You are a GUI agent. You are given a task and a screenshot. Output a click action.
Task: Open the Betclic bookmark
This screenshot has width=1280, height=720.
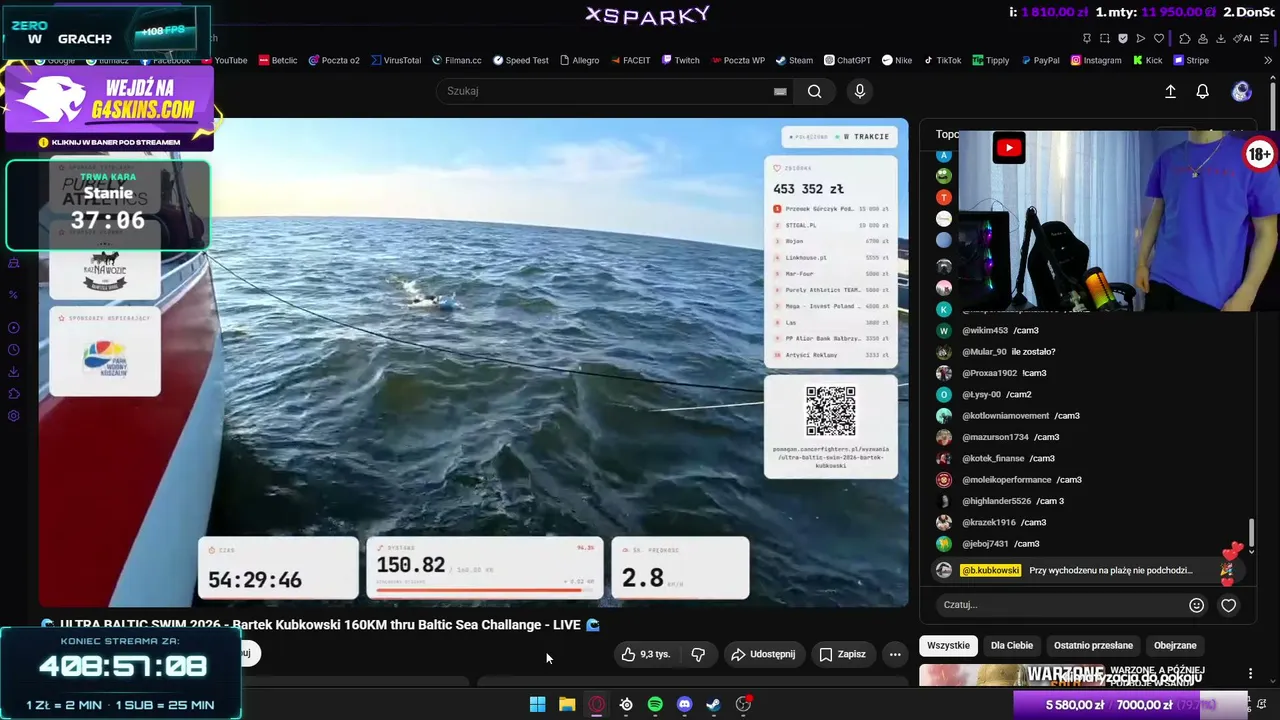point(278,60)
